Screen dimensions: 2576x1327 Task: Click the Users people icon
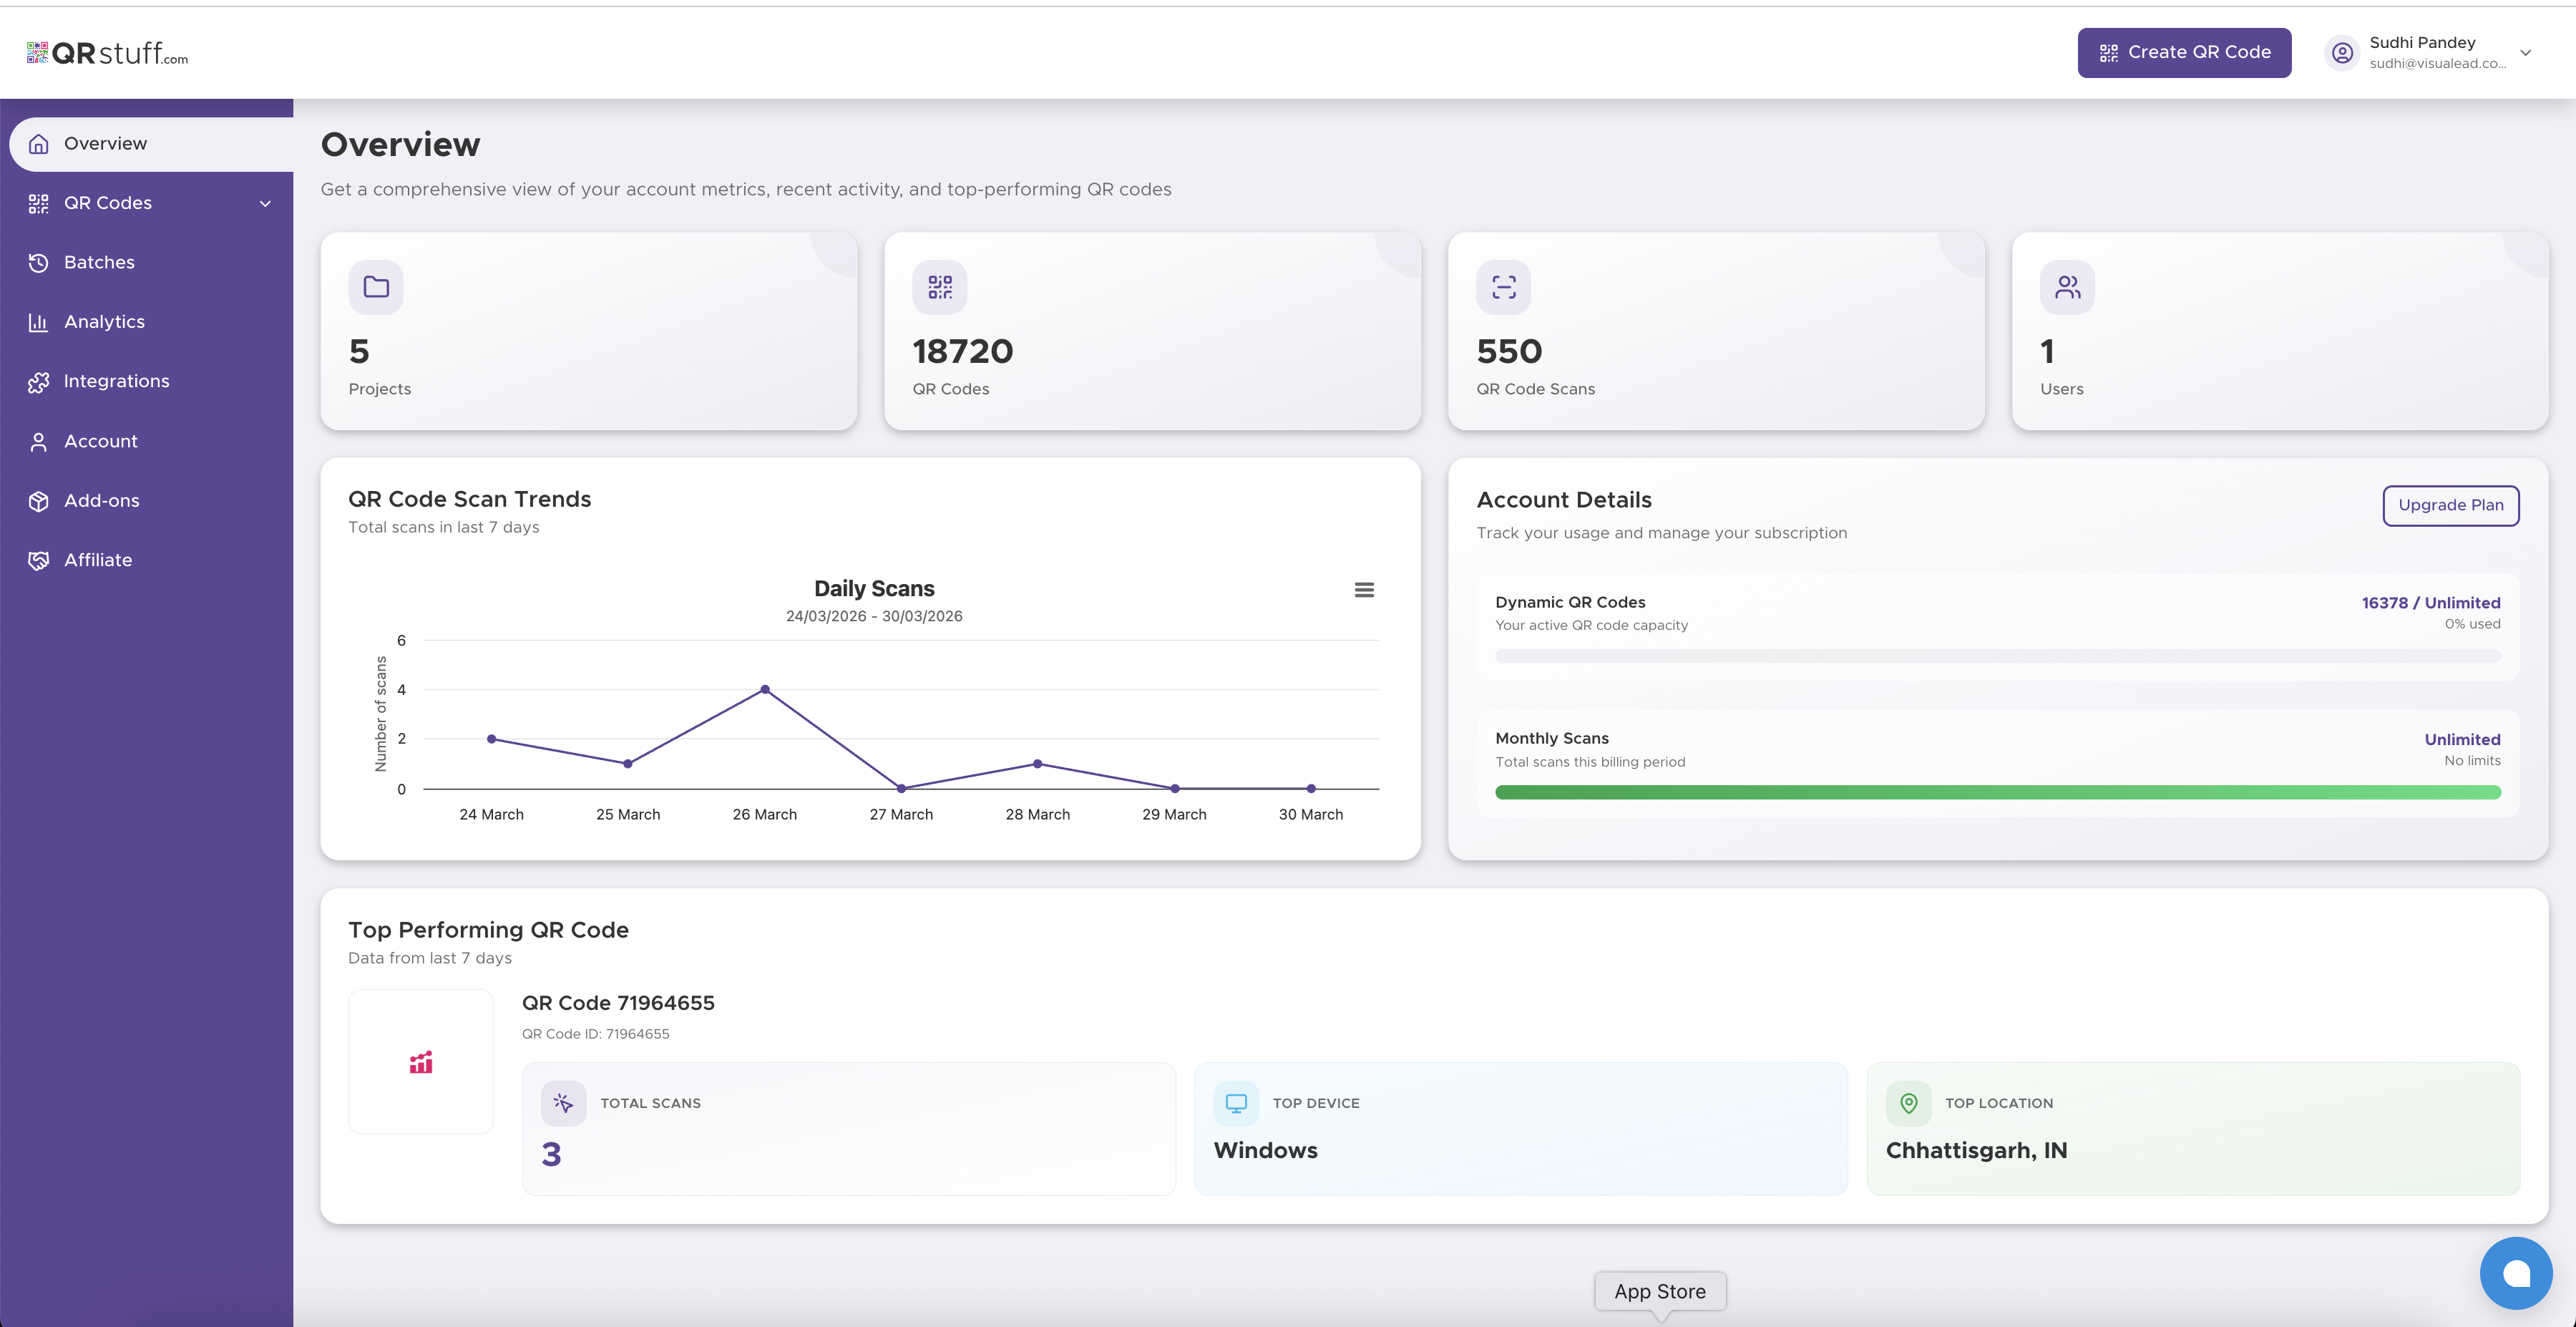[2067, 287]
